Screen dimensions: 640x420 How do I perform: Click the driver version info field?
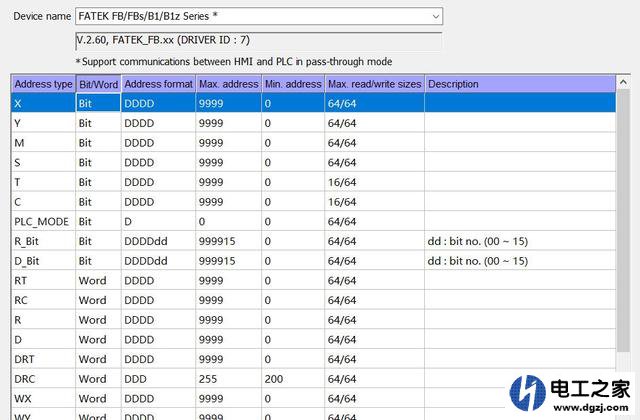point(258,40)
